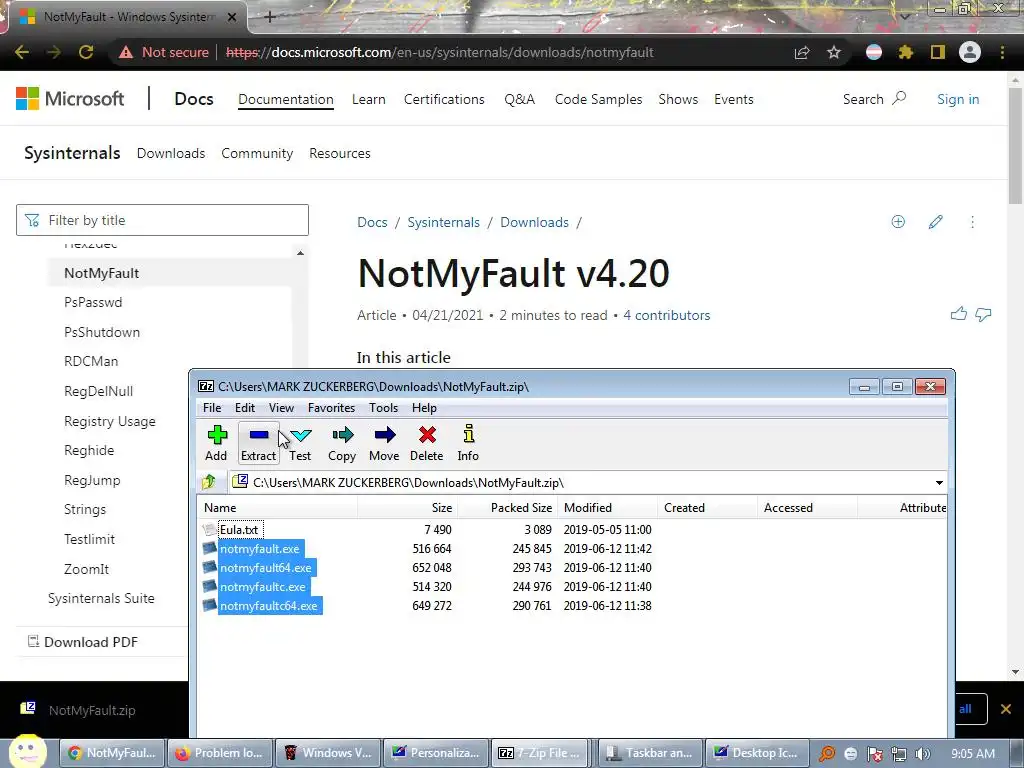Open Chrome three-dot menu
This screenshot has width=1024, height=768.
click(1002, 52)
